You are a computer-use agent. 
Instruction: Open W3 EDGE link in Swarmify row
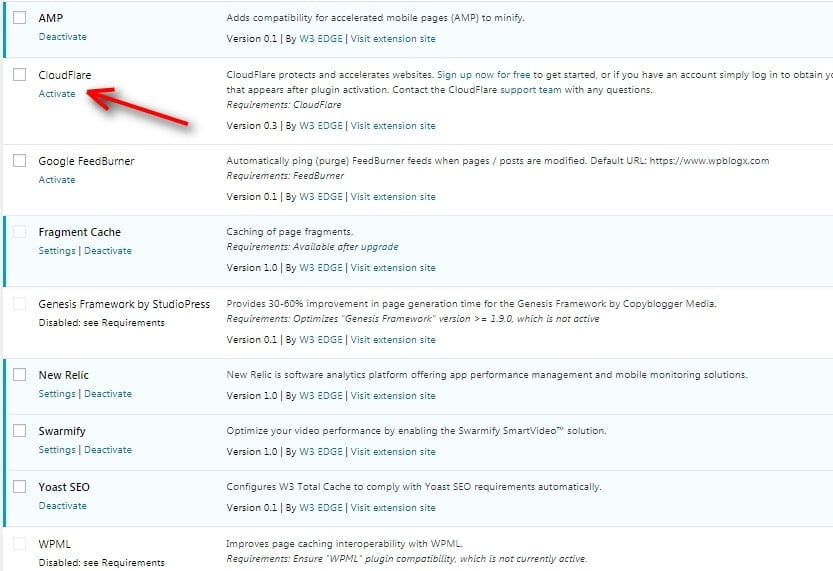[321, 451]
